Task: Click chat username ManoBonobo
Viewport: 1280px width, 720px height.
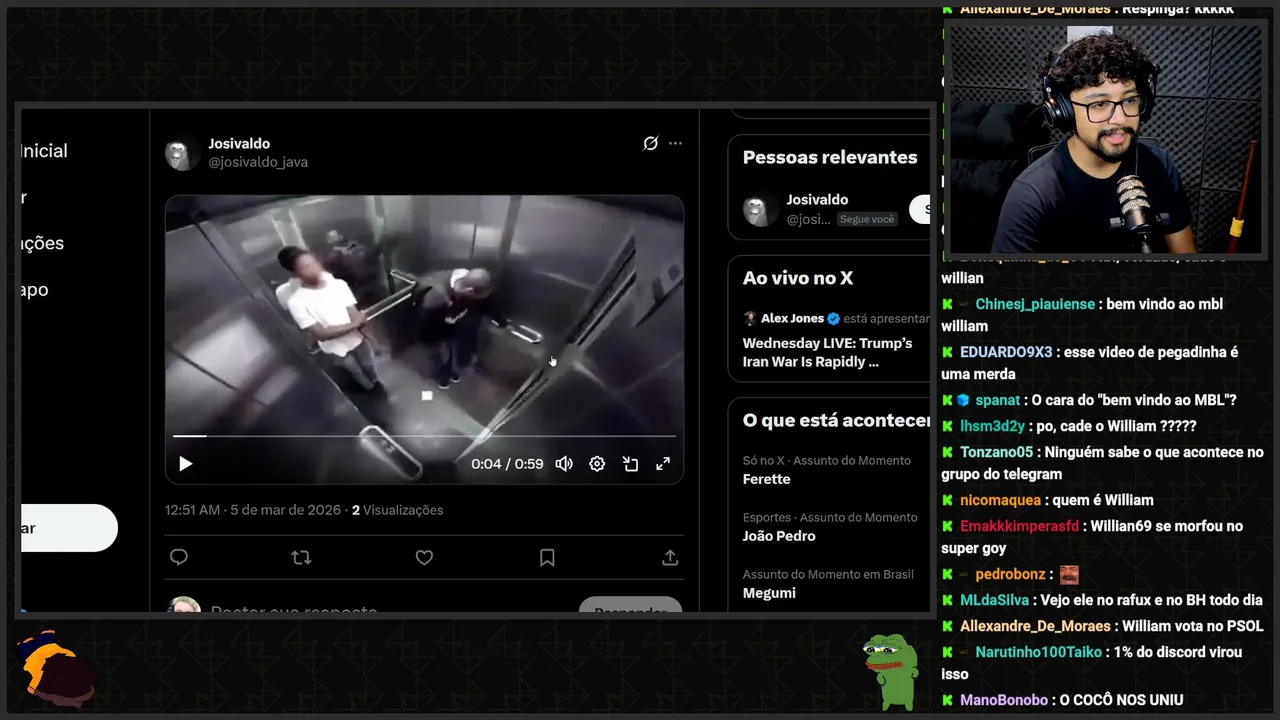Action: (1004, 700)
